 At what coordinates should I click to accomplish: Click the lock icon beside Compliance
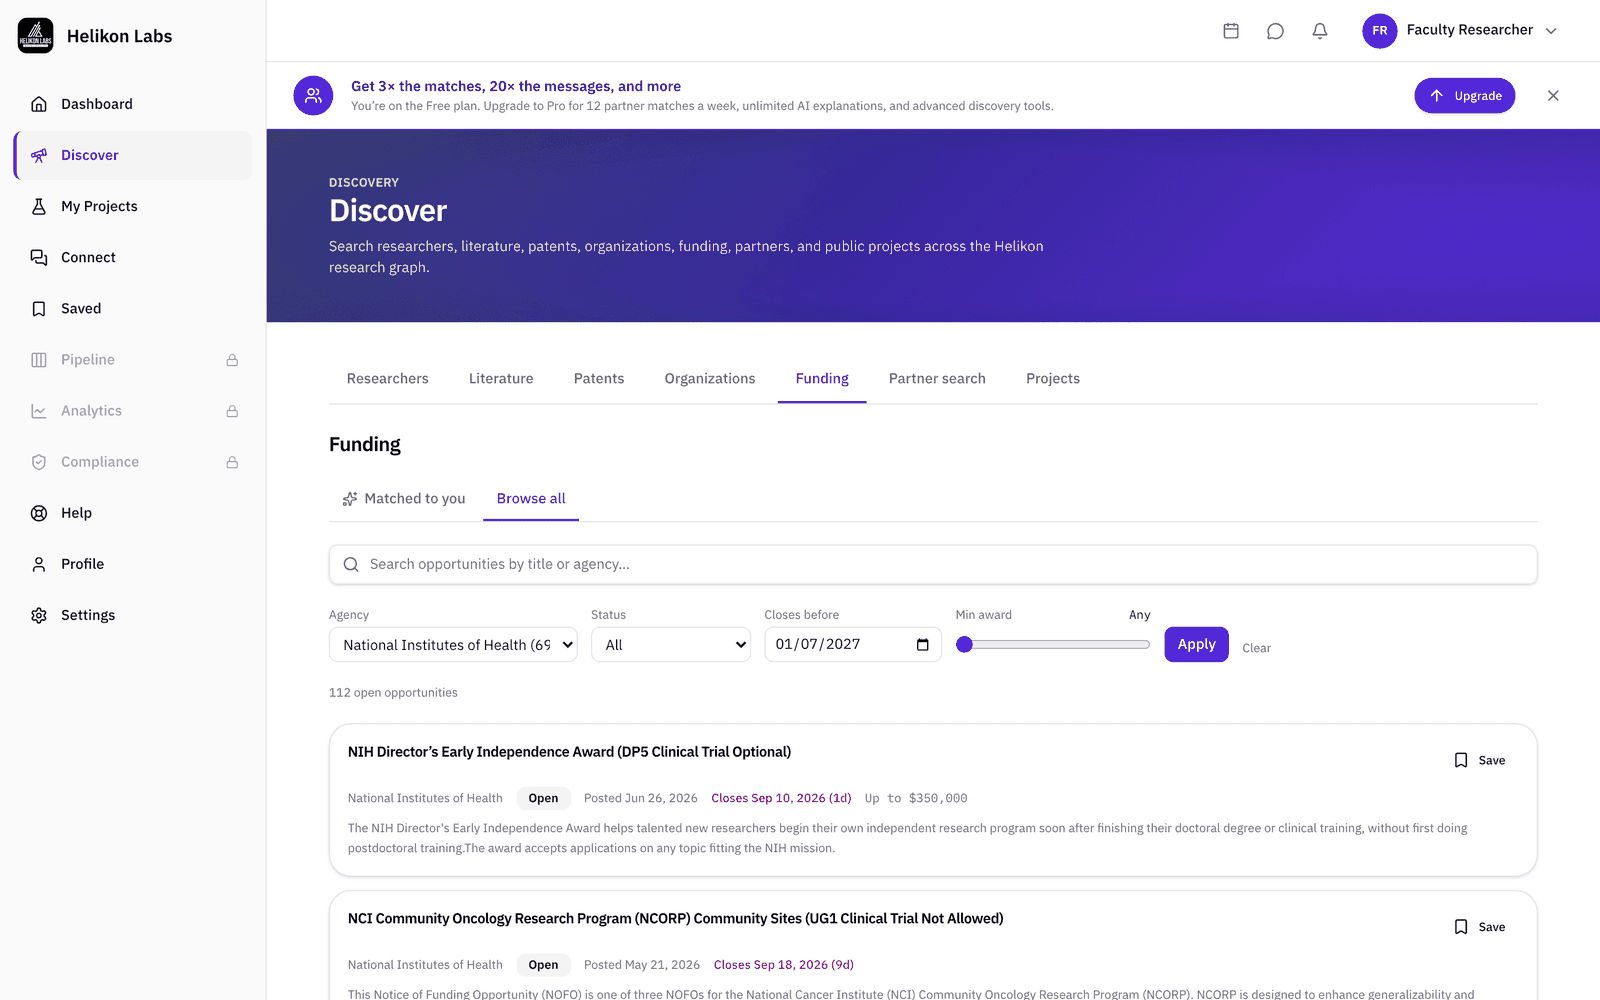[232, 462]
